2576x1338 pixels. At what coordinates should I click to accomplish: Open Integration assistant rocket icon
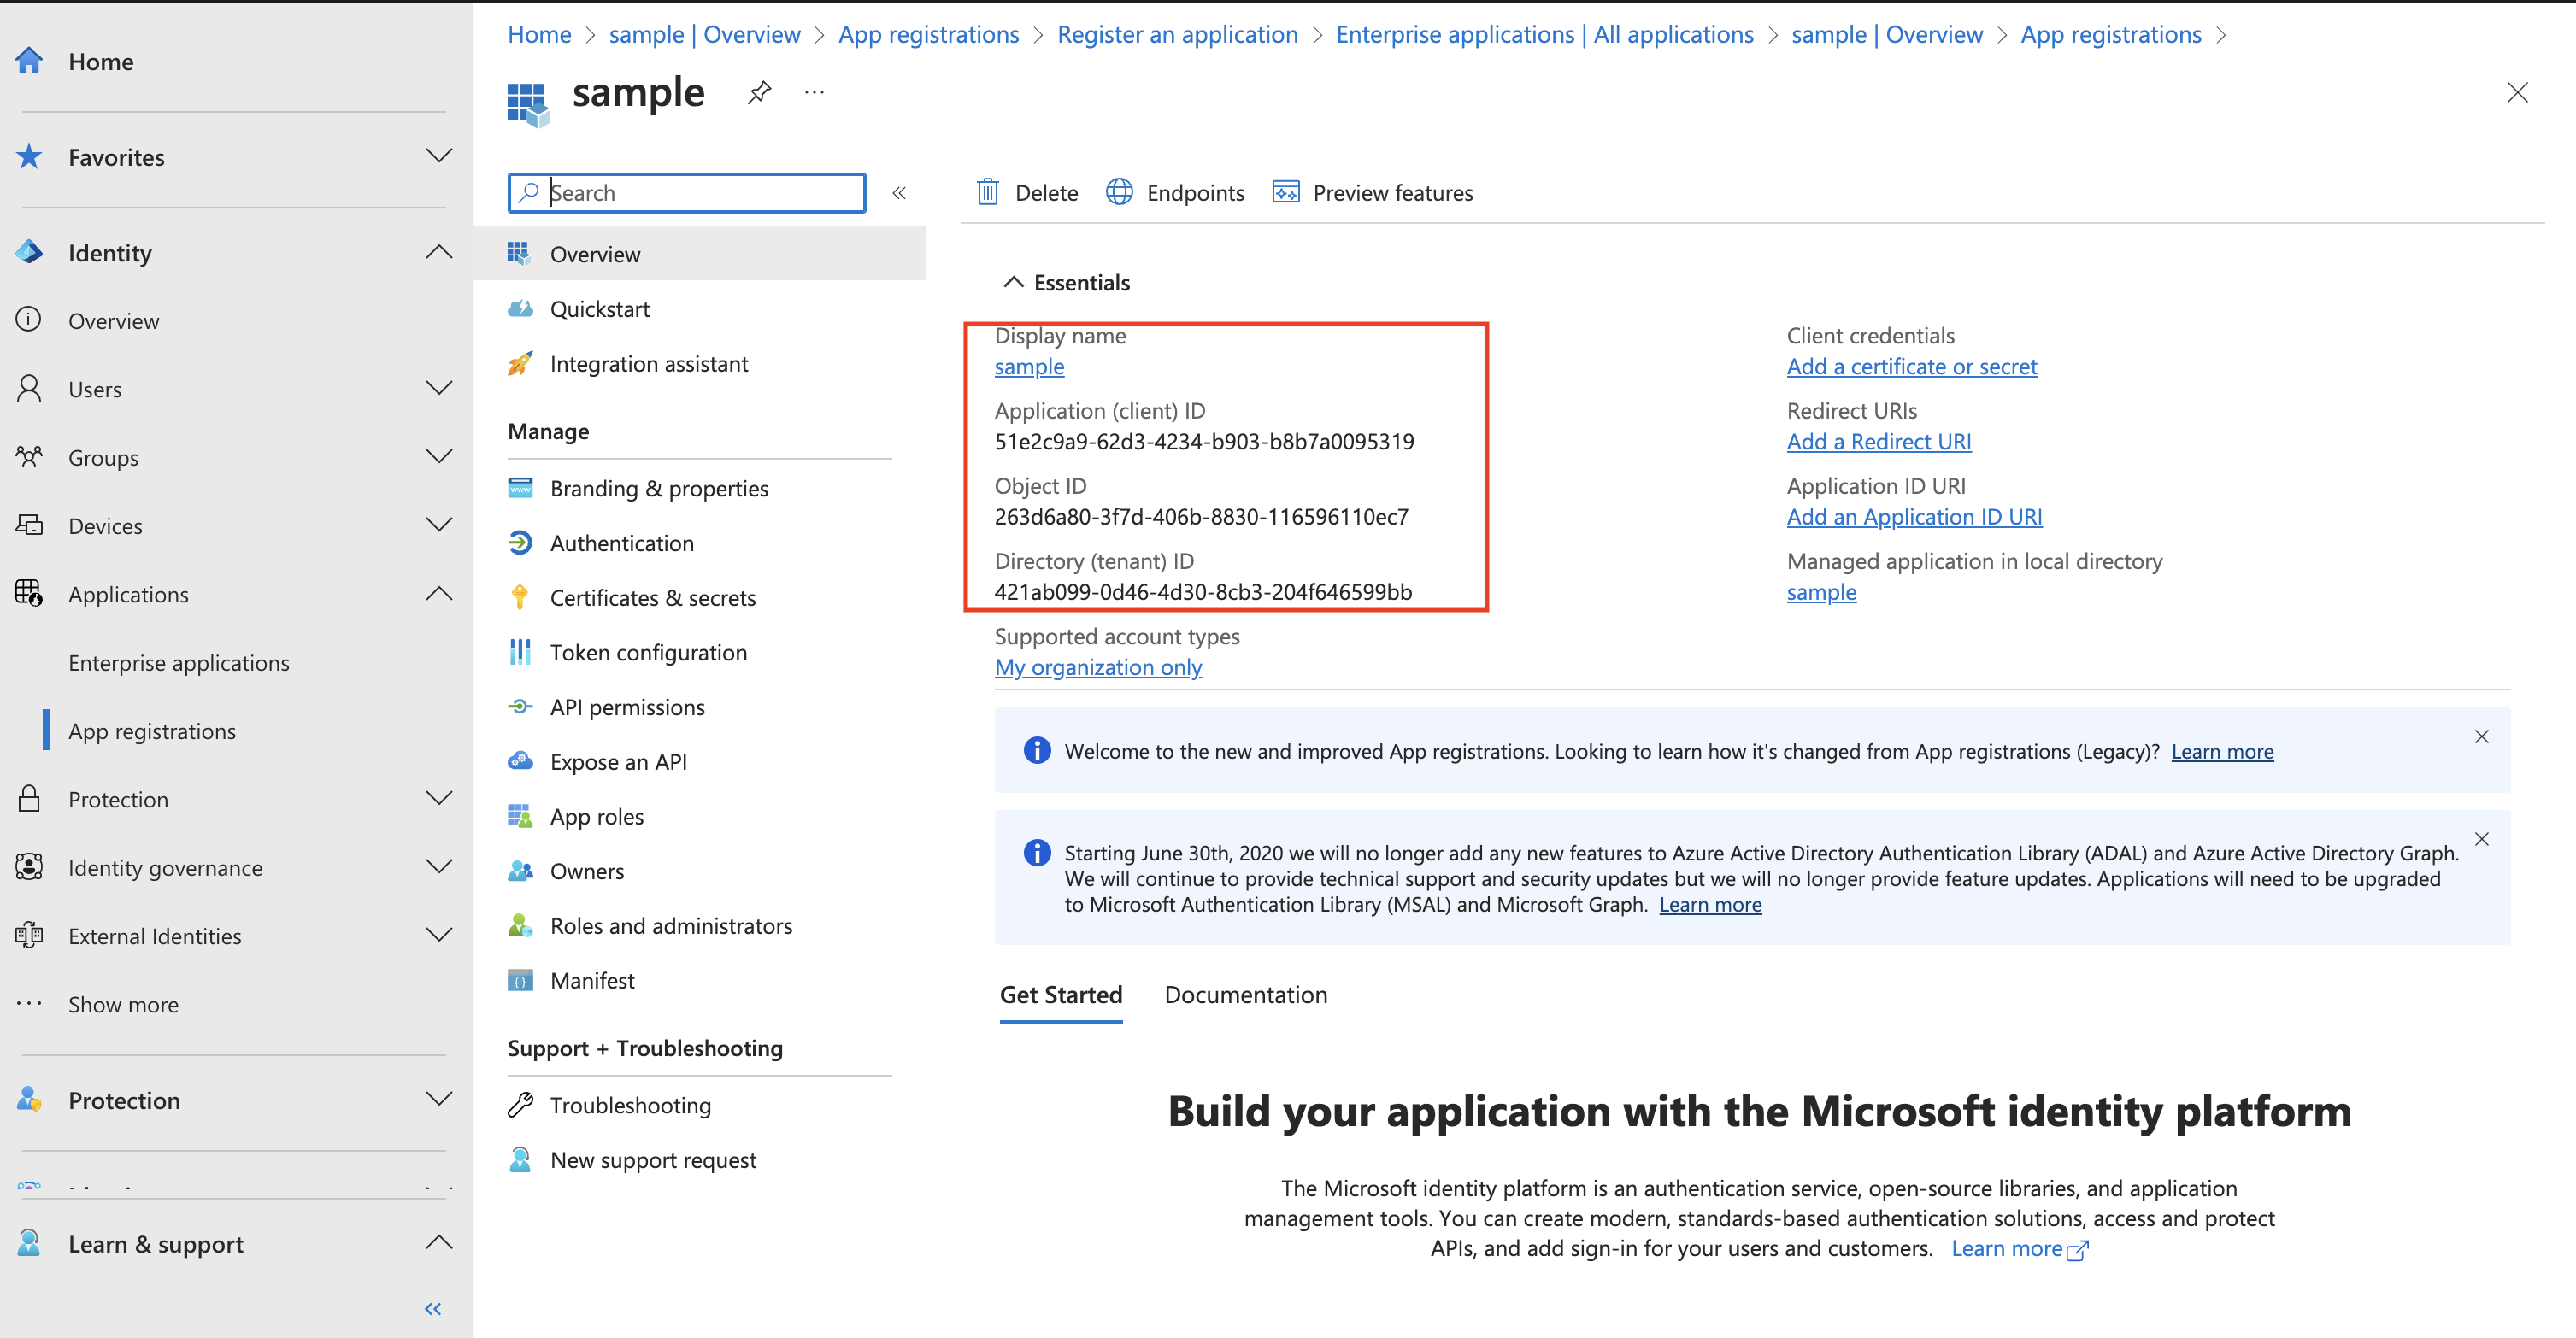(x=520, y=364)
